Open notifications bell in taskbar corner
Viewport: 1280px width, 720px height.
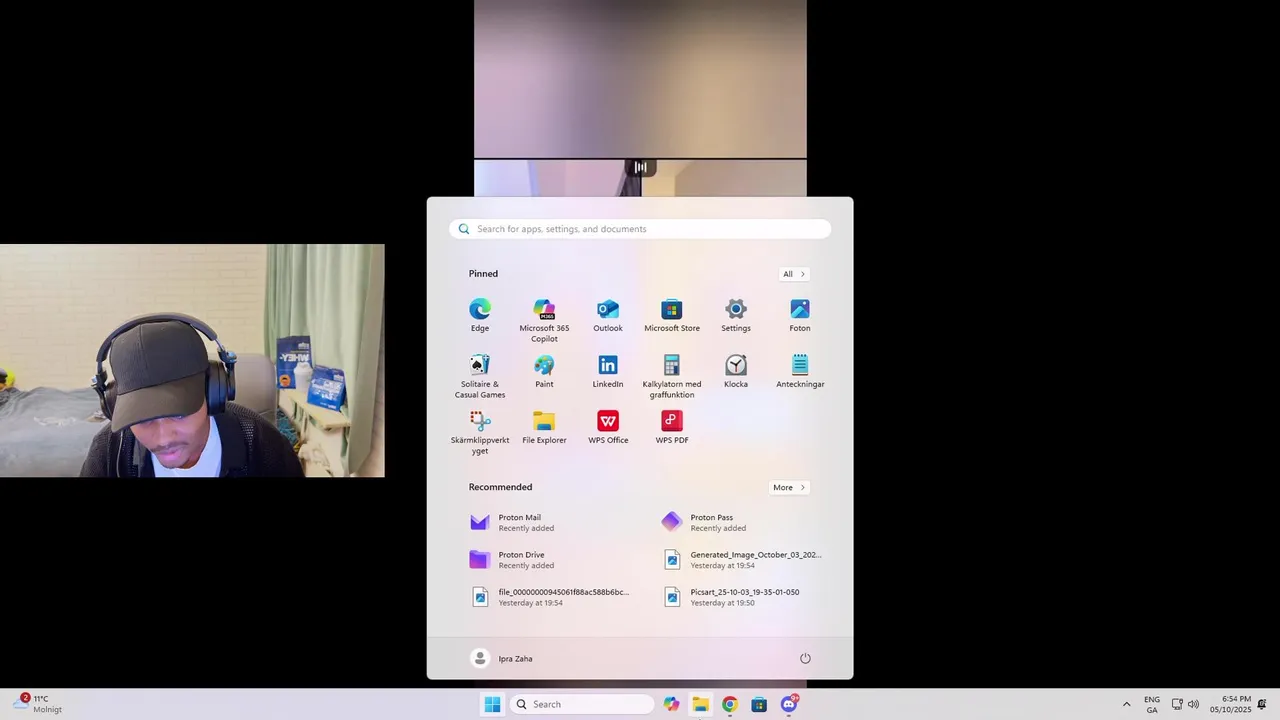[1262, 704]
